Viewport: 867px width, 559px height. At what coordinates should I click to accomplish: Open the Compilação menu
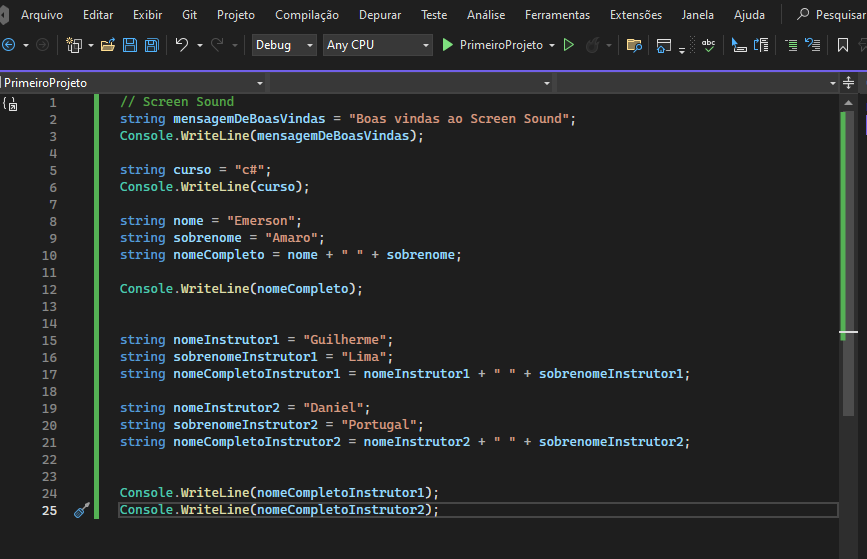[307, 15]
